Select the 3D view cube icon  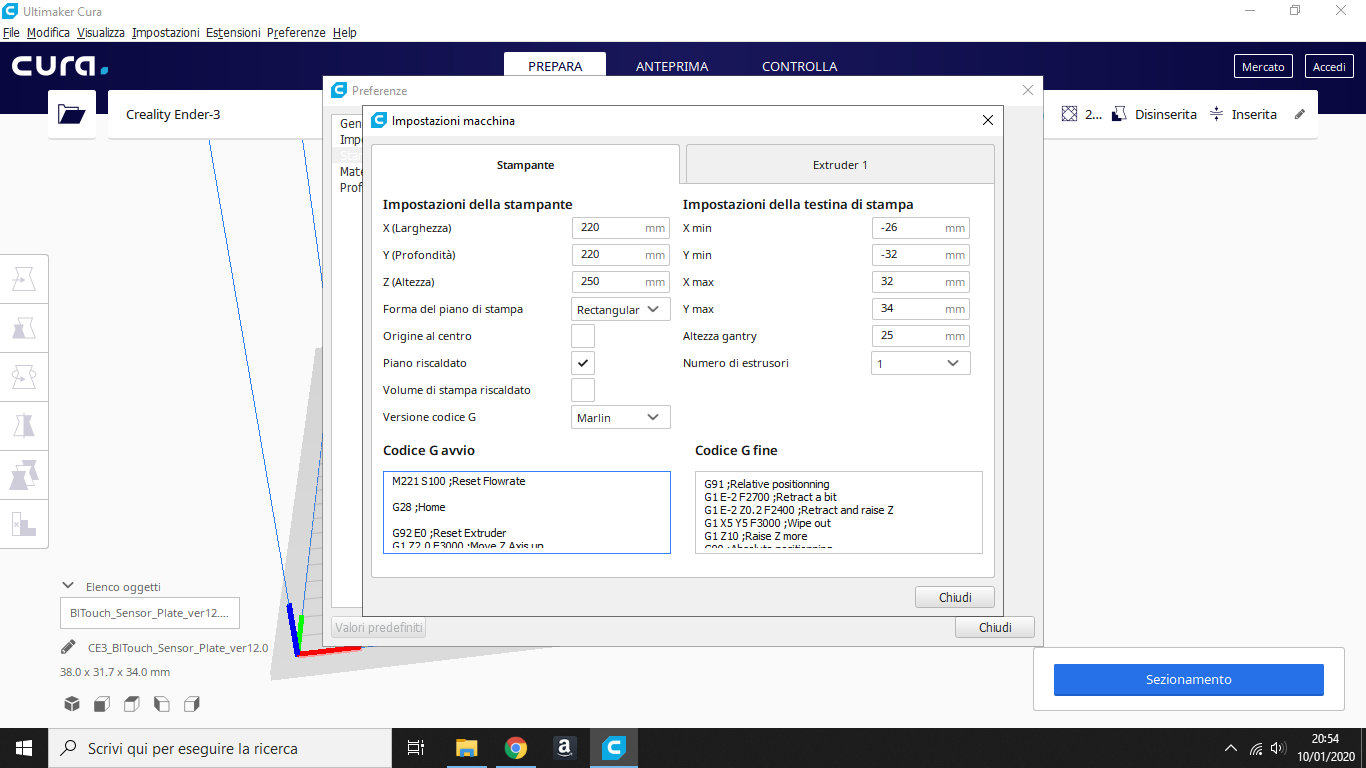72,704
